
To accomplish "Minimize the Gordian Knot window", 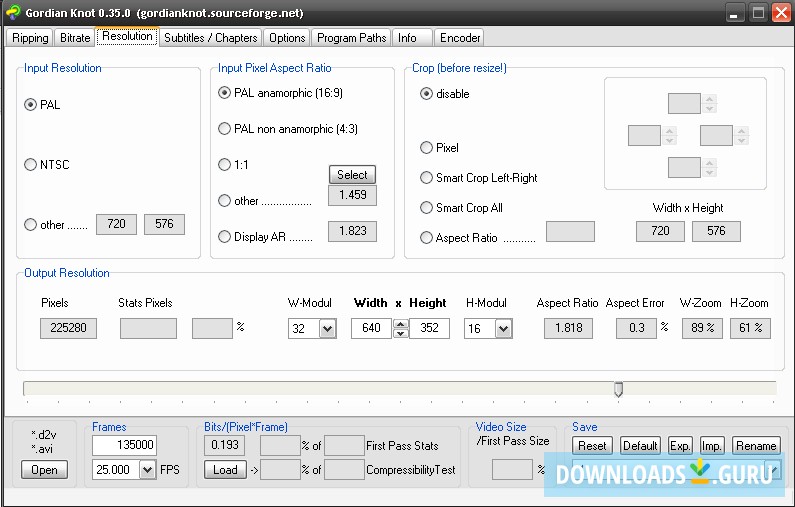I will point(733,13).
